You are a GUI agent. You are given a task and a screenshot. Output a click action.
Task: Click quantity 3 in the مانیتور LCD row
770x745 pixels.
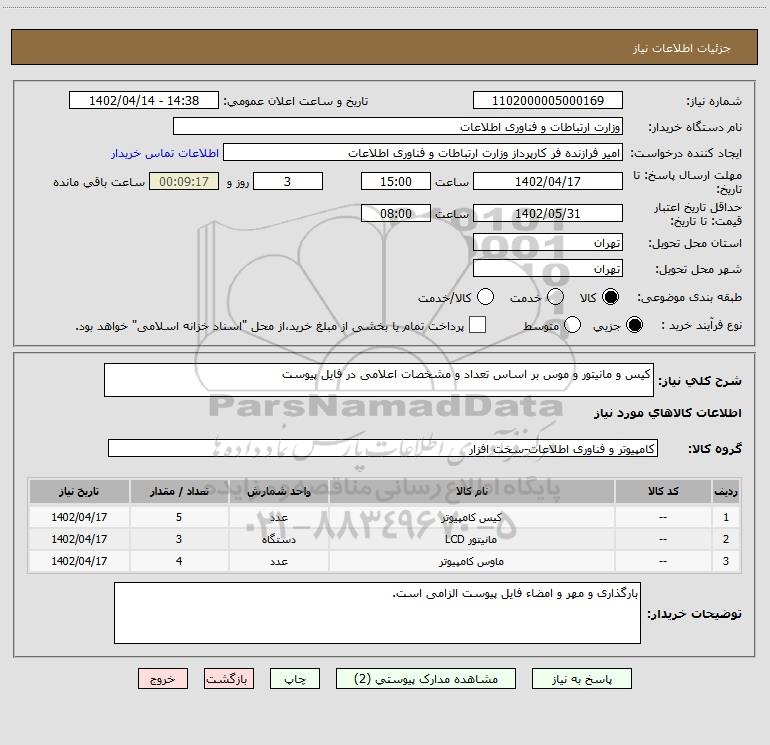click(179, 539)
